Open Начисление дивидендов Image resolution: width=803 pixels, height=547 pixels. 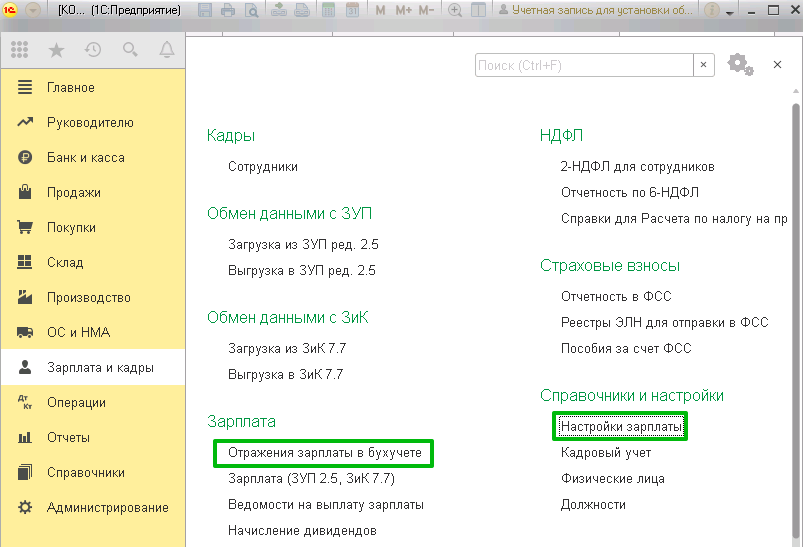tap(302, 531)
